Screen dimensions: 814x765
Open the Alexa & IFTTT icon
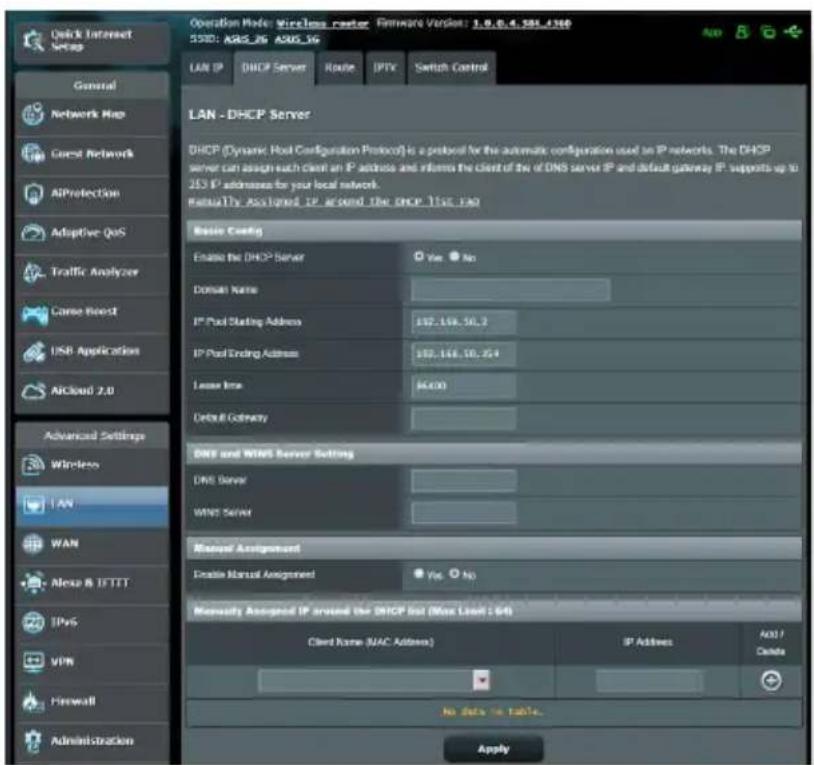pos(34,583)
